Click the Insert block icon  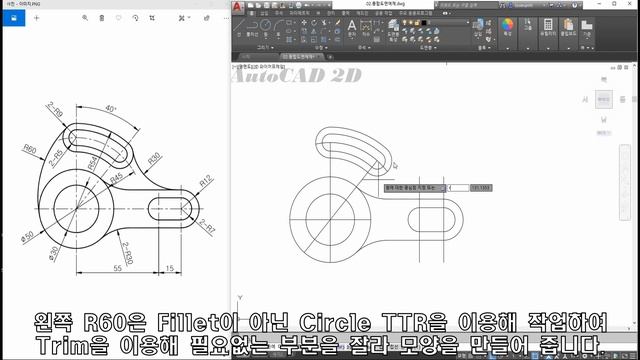point(478,28)
